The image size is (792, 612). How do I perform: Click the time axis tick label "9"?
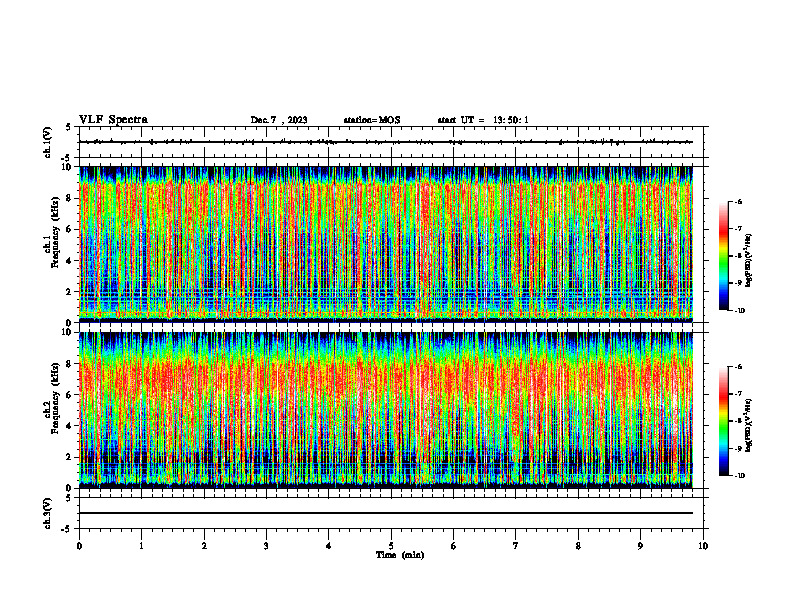pyautogui.click(x=640, y=546)
